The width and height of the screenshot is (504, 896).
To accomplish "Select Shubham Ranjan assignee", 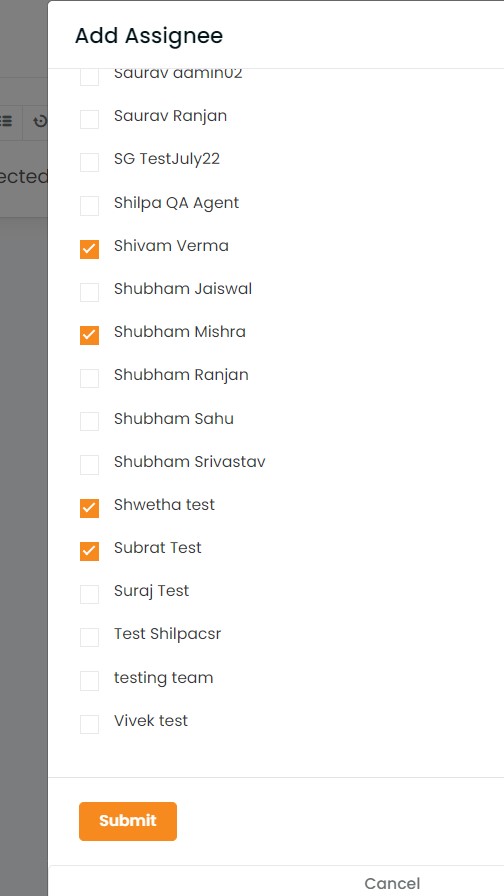I will point(89,378).
